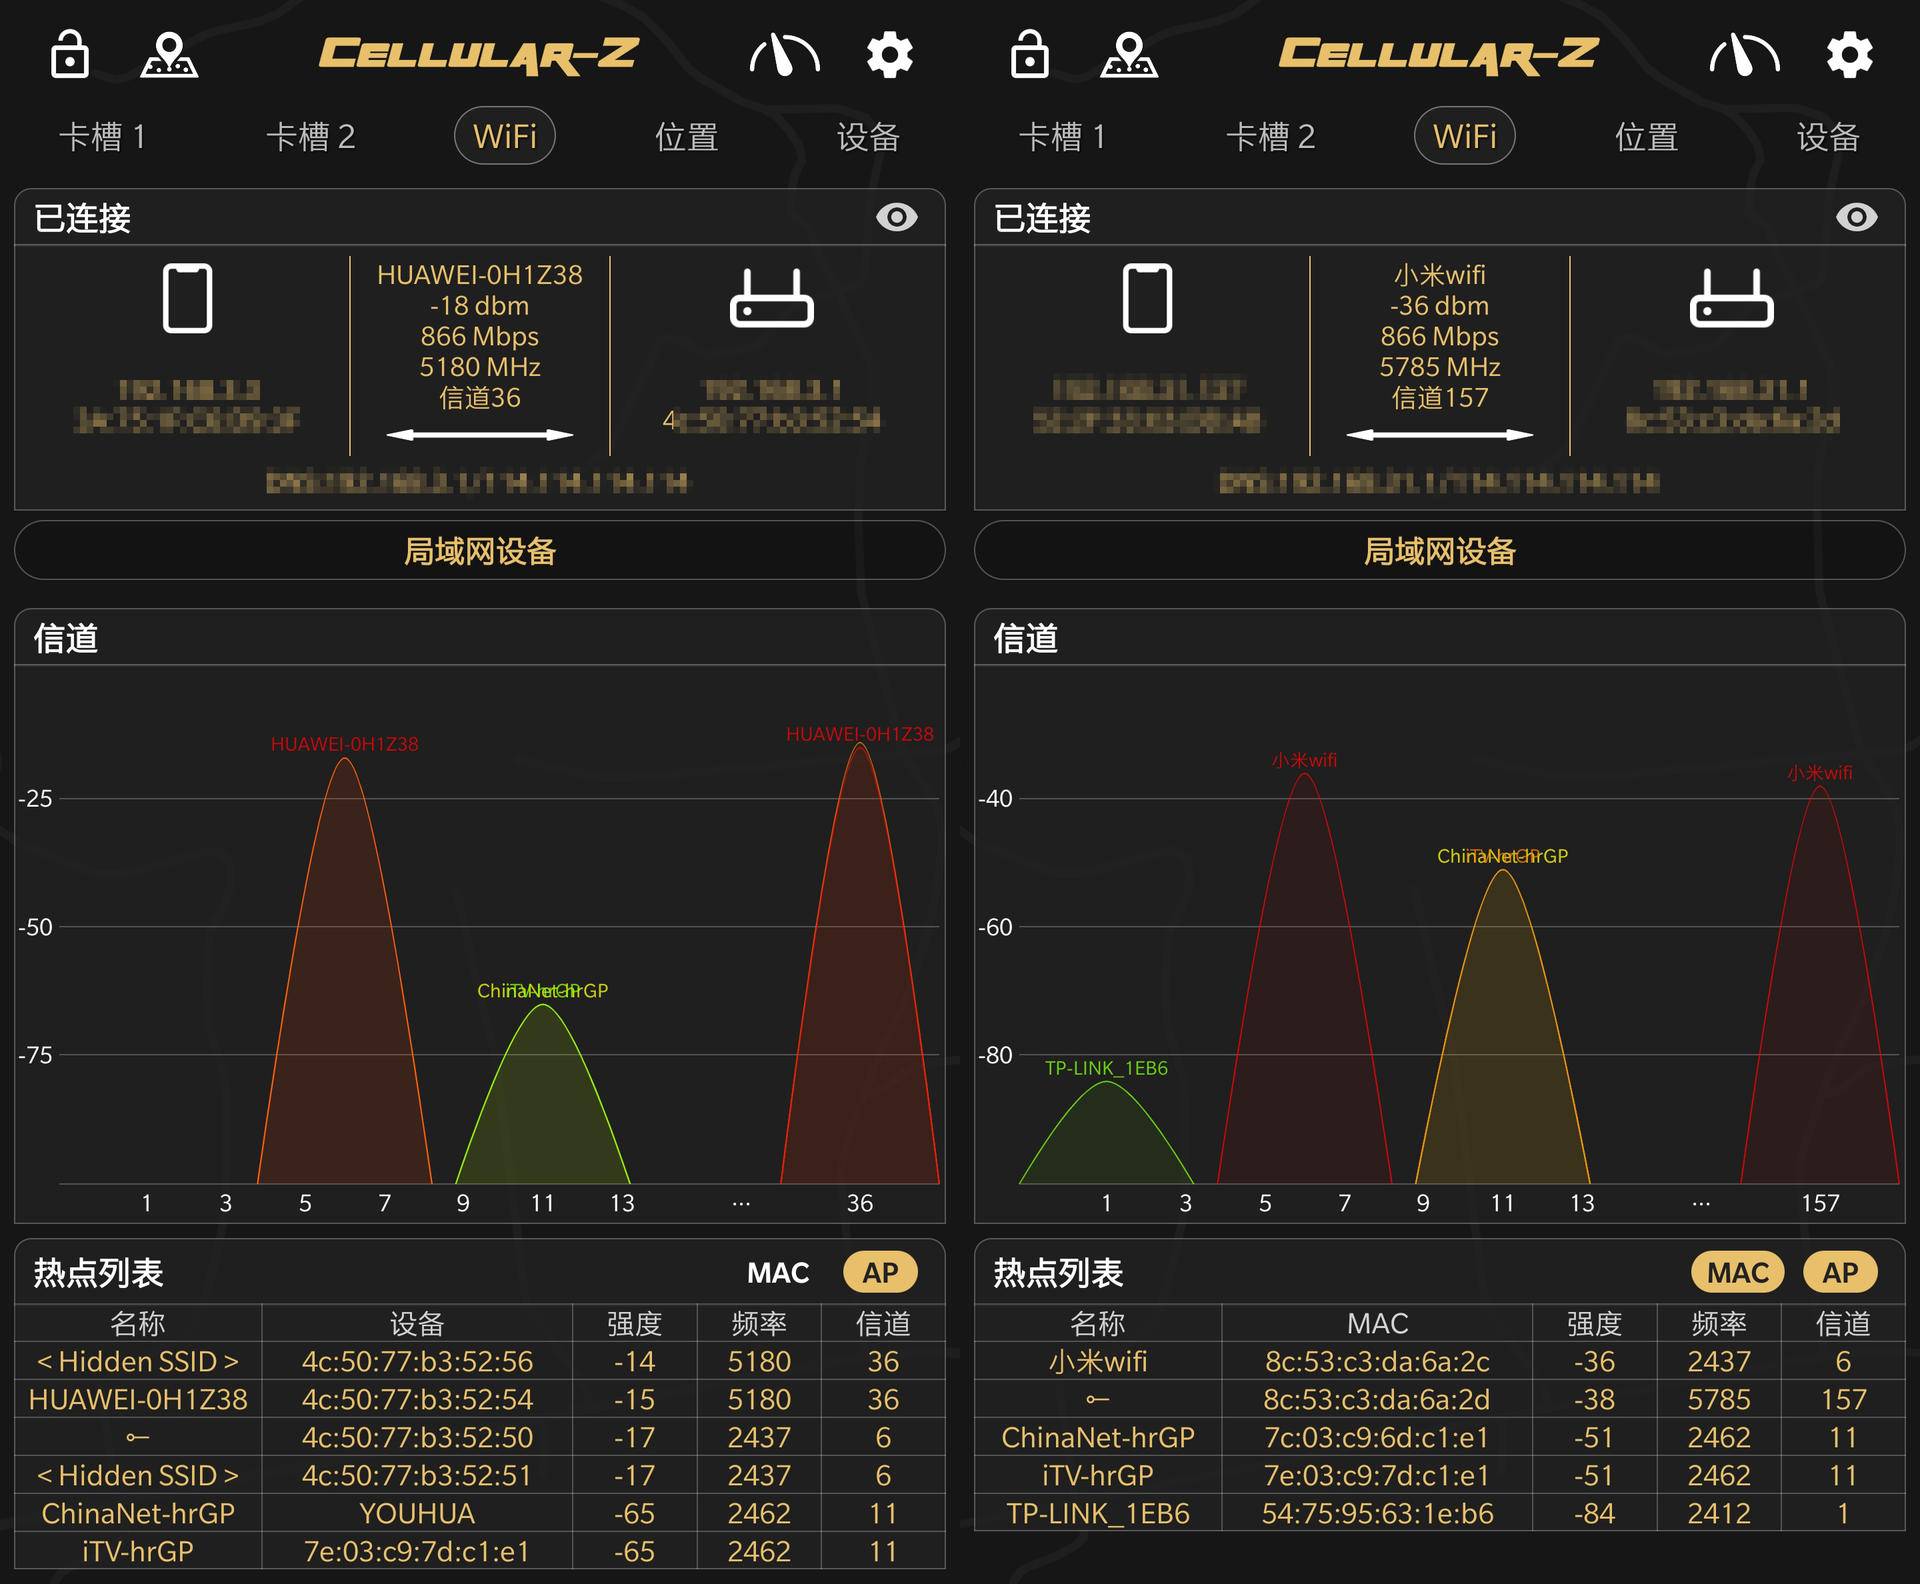Switch hotspot list to AP view
This screenshot has height=1584, width=1920.
[x=879, y=1272]
